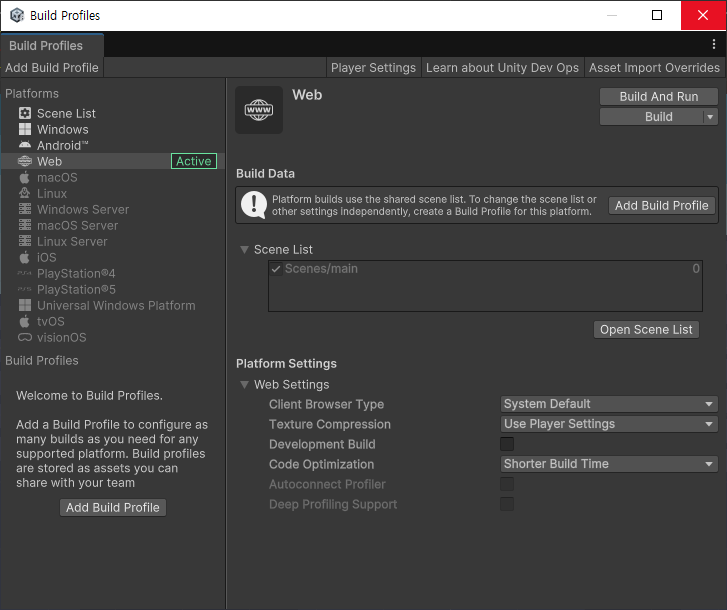Screen dimensions: 727x610
Task: Click the Scenes/main entry text
Action: click(321, 268)
